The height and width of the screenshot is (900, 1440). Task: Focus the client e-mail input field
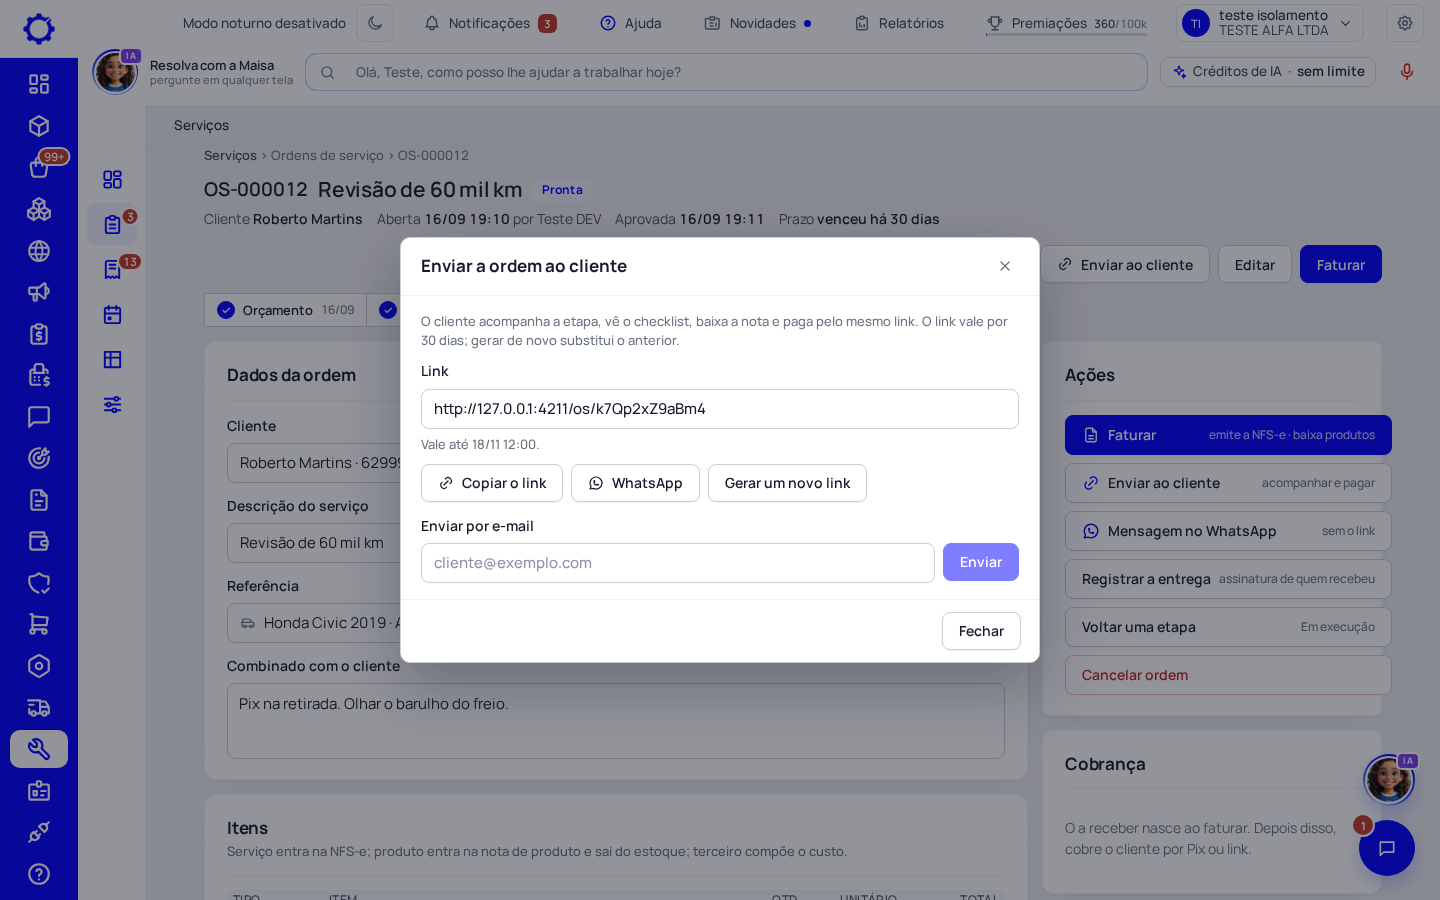(678, 563)
